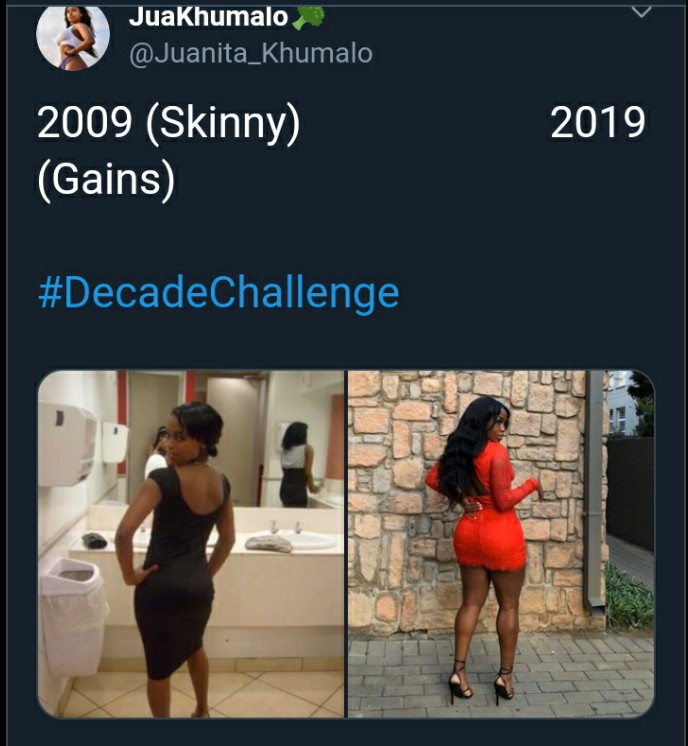The height and width of the screenshot is (746, 688).
Task: Open the tweet options chevron menu
Action: pos(641,12)
